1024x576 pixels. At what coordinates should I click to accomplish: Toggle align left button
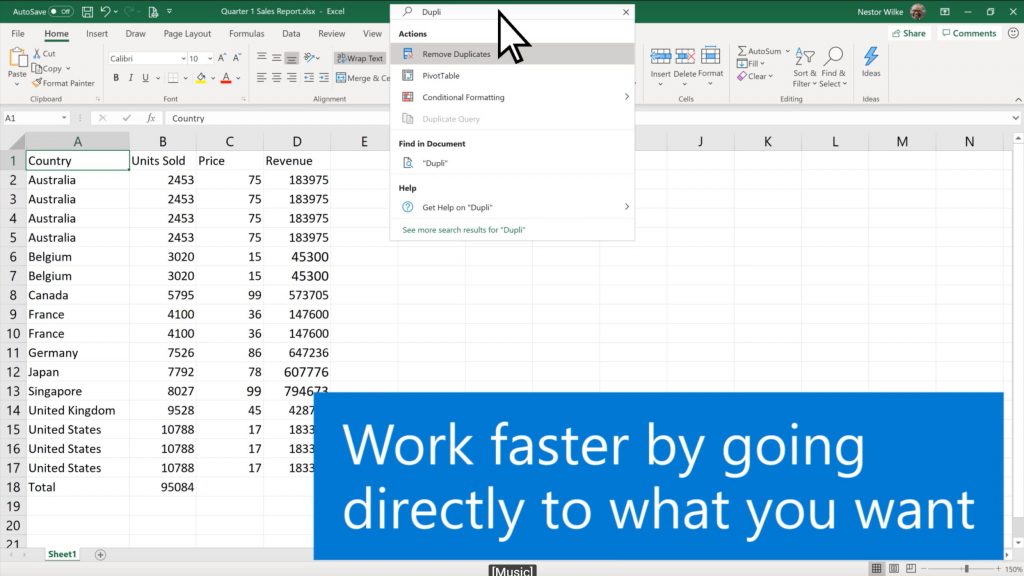(x=261, y=78)
